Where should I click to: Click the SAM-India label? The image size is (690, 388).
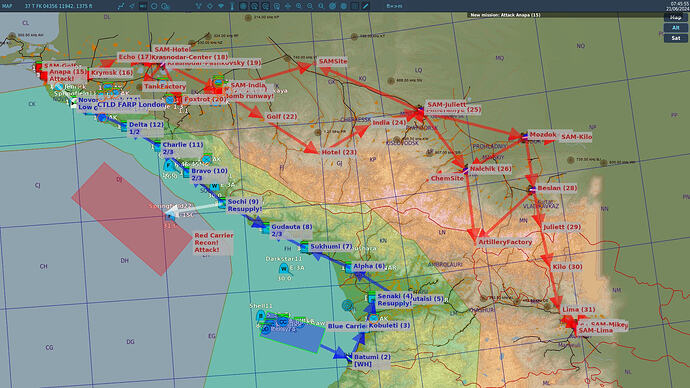248,85
